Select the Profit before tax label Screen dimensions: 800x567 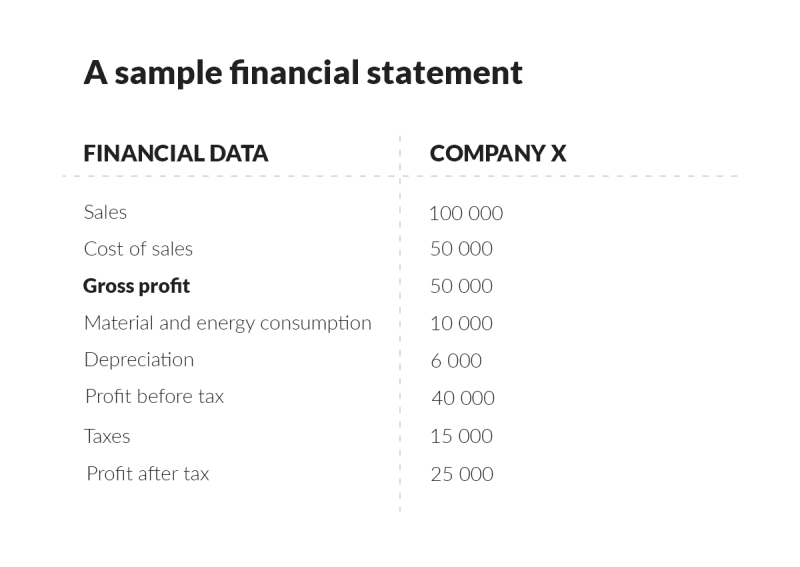[x=154, y=397]
